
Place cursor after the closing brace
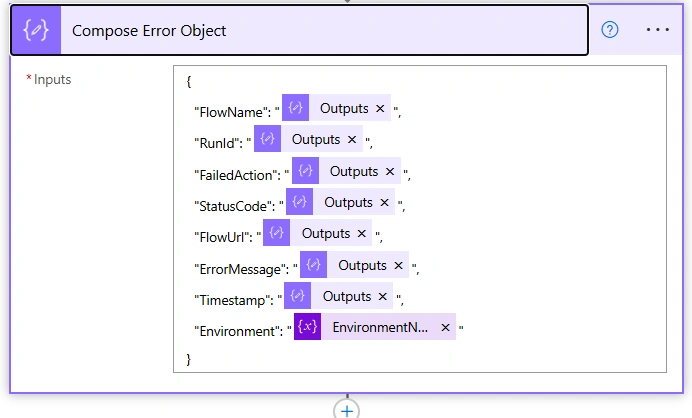point(192,359)
